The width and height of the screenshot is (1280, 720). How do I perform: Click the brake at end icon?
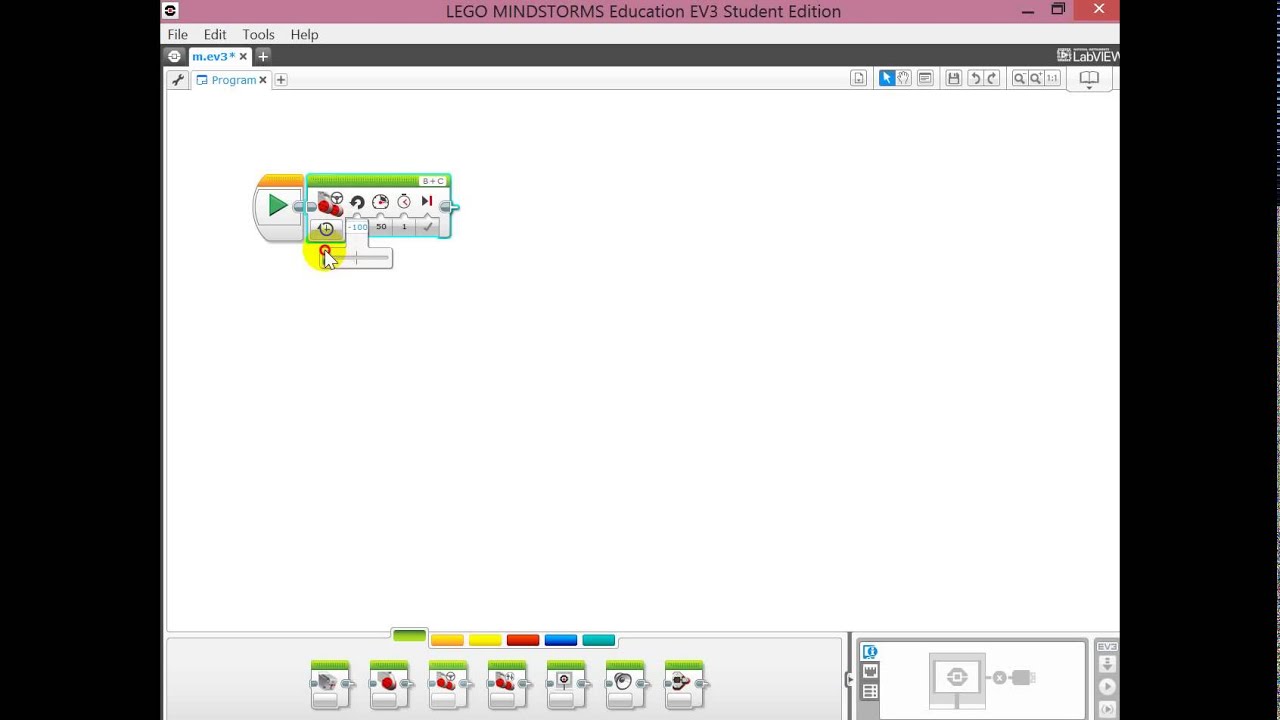(427, 201)
